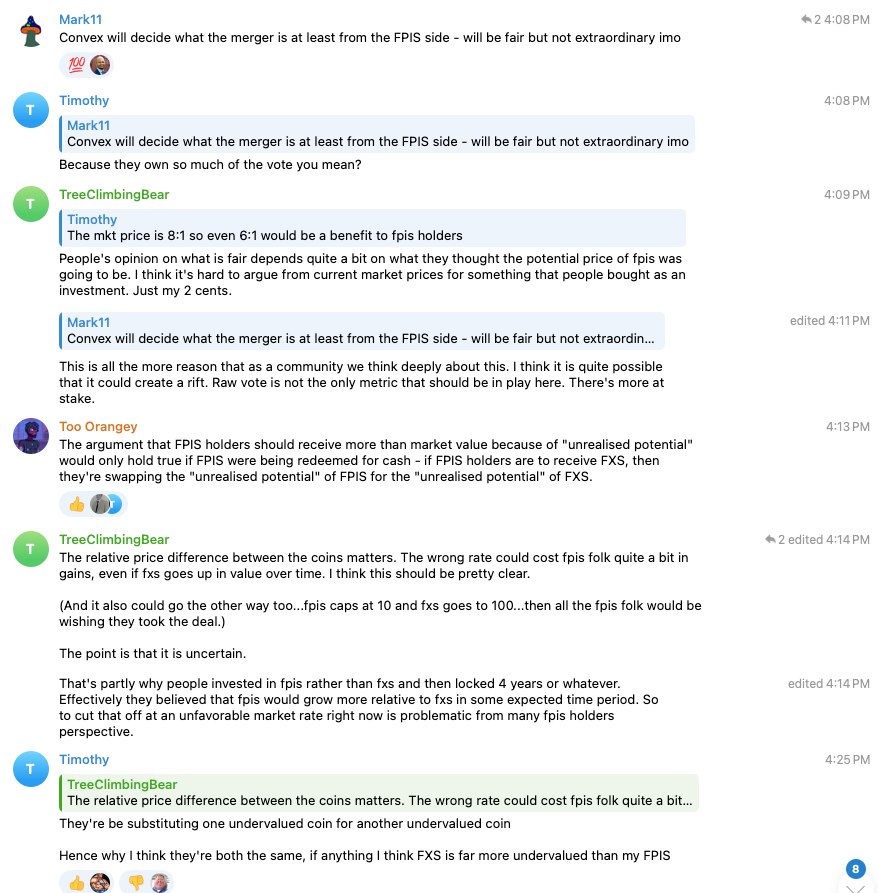Open Mark11's profile via the name link
The height and width of the screenshot is (893, 879).
[x=80, y=20]
